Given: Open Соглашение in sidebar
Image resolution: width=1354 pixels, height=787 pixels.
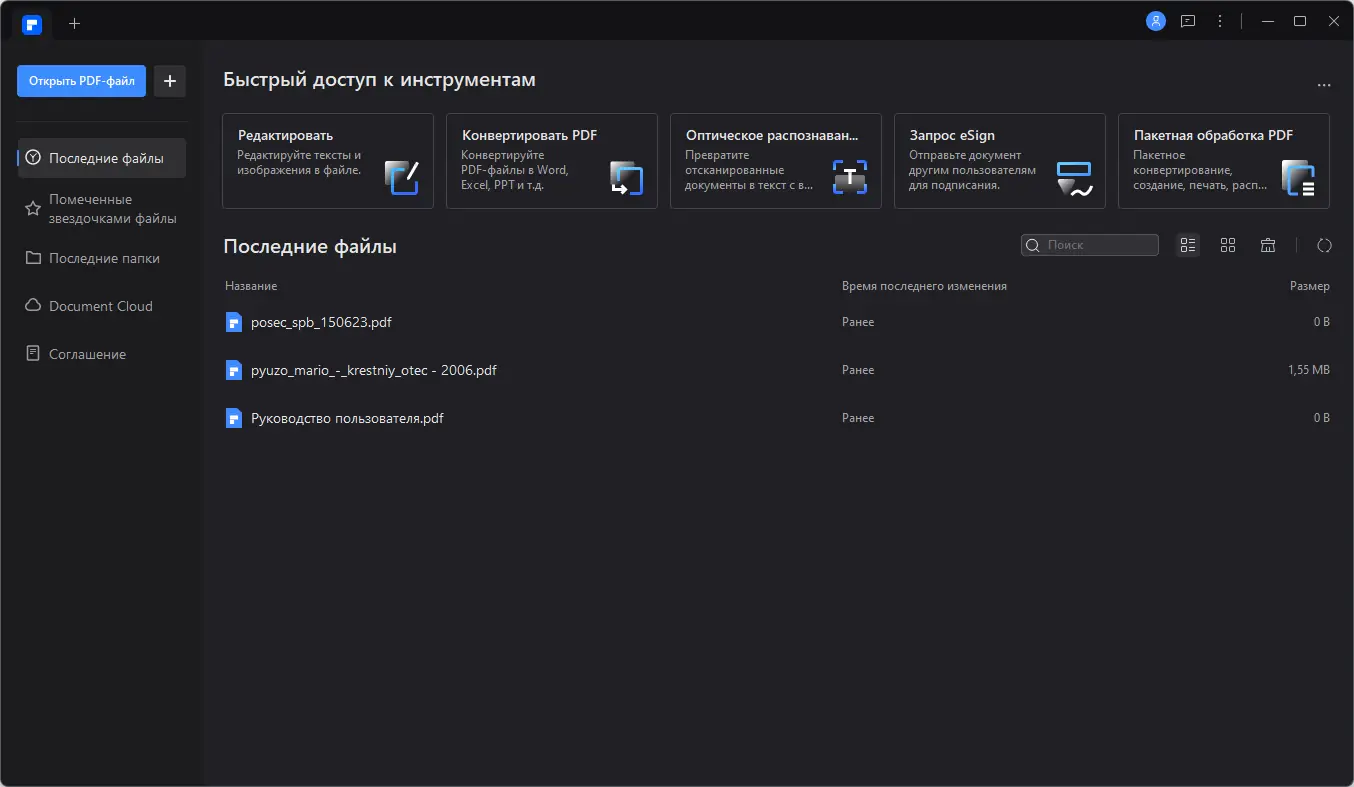Looking at the screenshot, I should click(102, 354).
